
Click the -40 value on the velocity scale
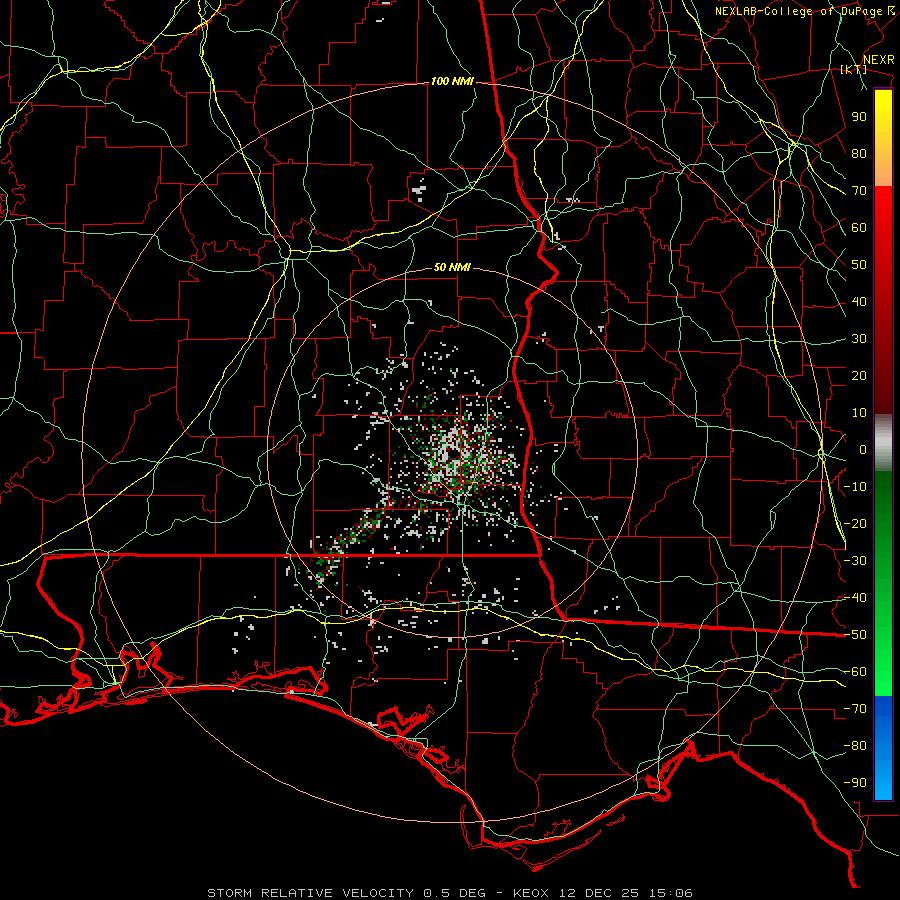tap(855, 598)
